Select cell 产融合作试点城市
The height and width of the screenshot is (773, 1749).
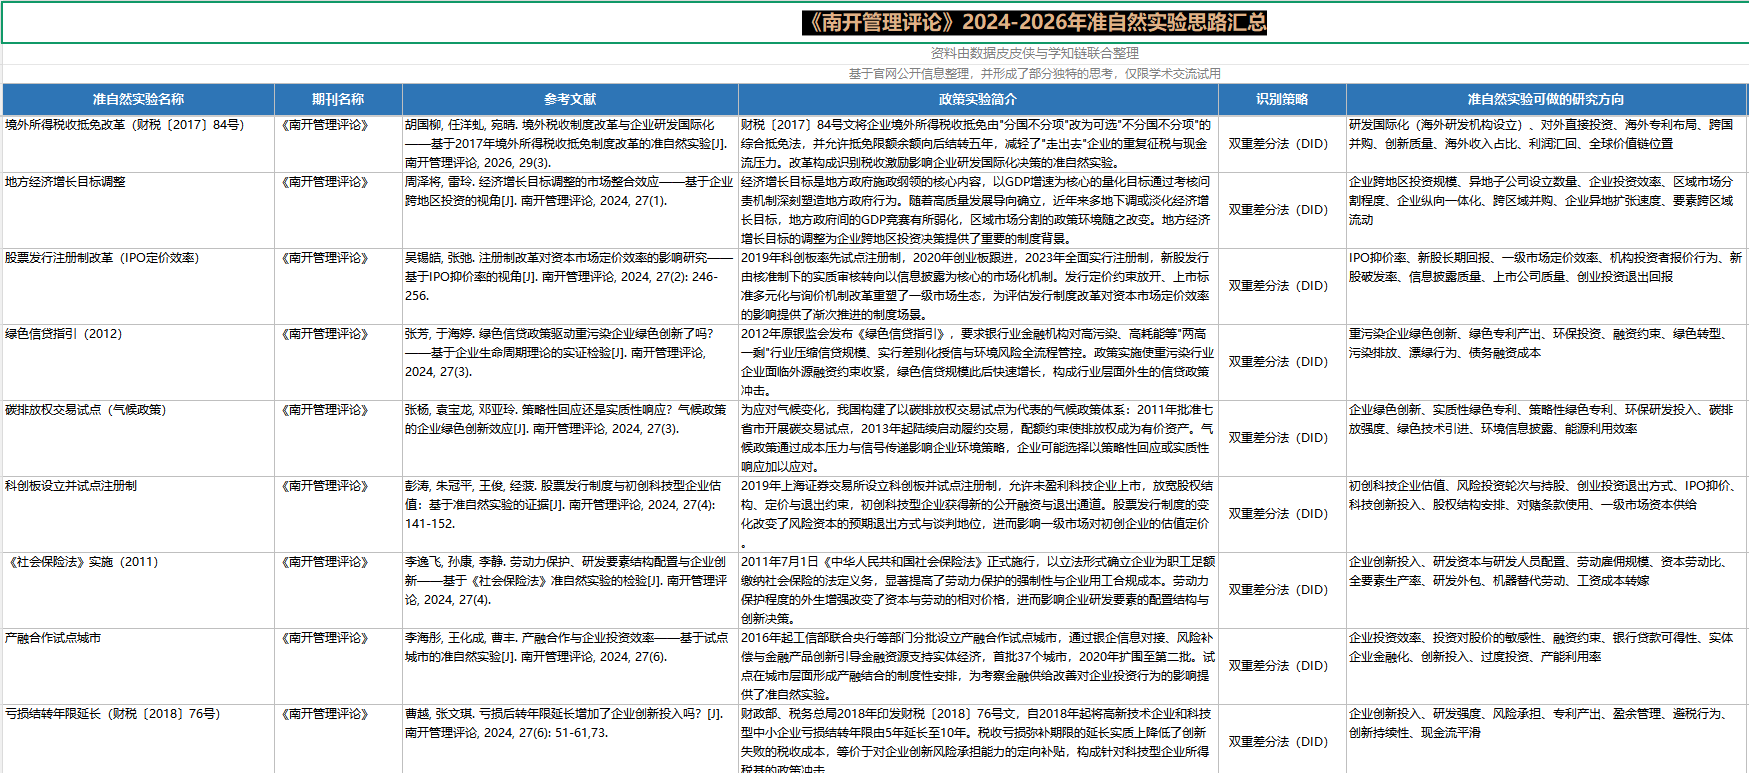pos(138,666)
